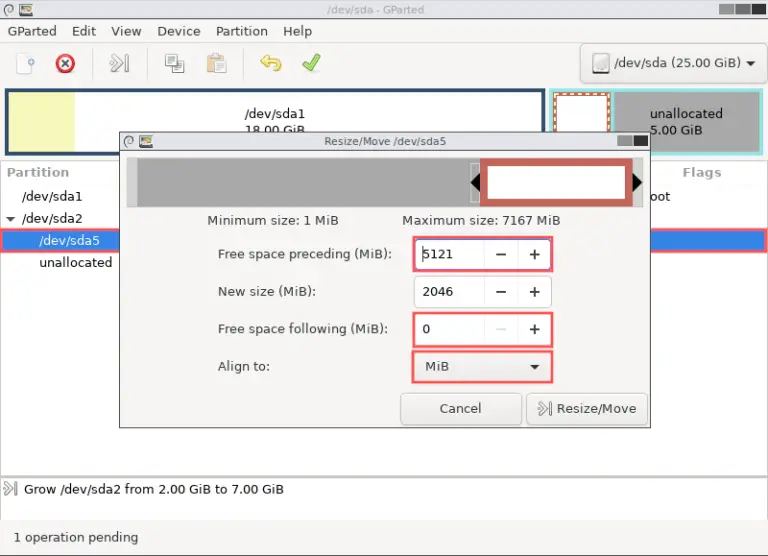
Task: Open the Help menu
Action: 297,31
